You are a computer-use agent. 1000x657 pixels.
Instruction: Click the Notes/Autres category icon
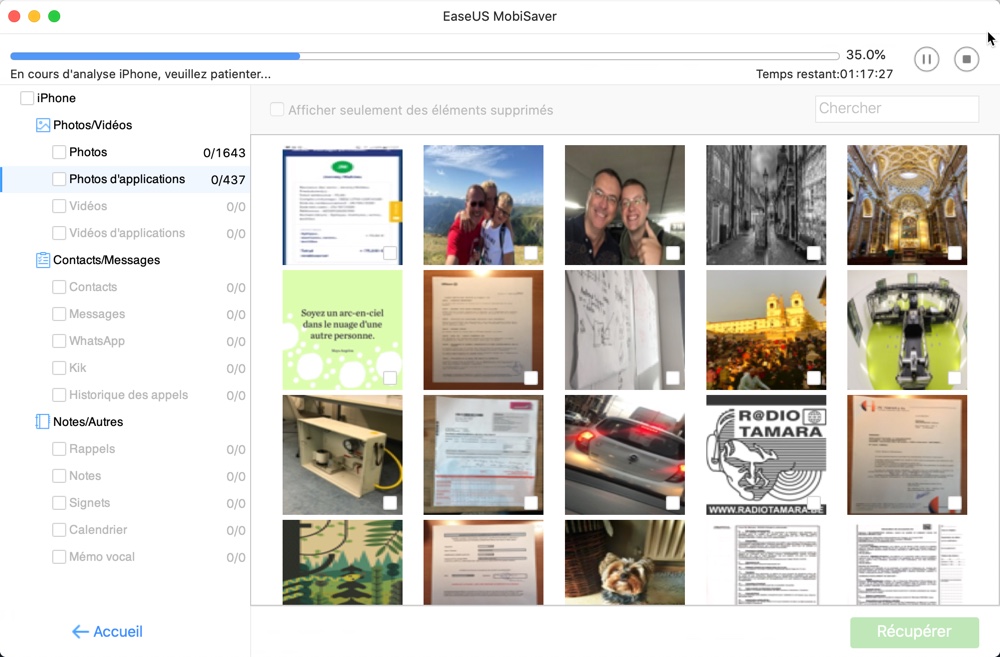pyautogui.click(x=43, y=422)
